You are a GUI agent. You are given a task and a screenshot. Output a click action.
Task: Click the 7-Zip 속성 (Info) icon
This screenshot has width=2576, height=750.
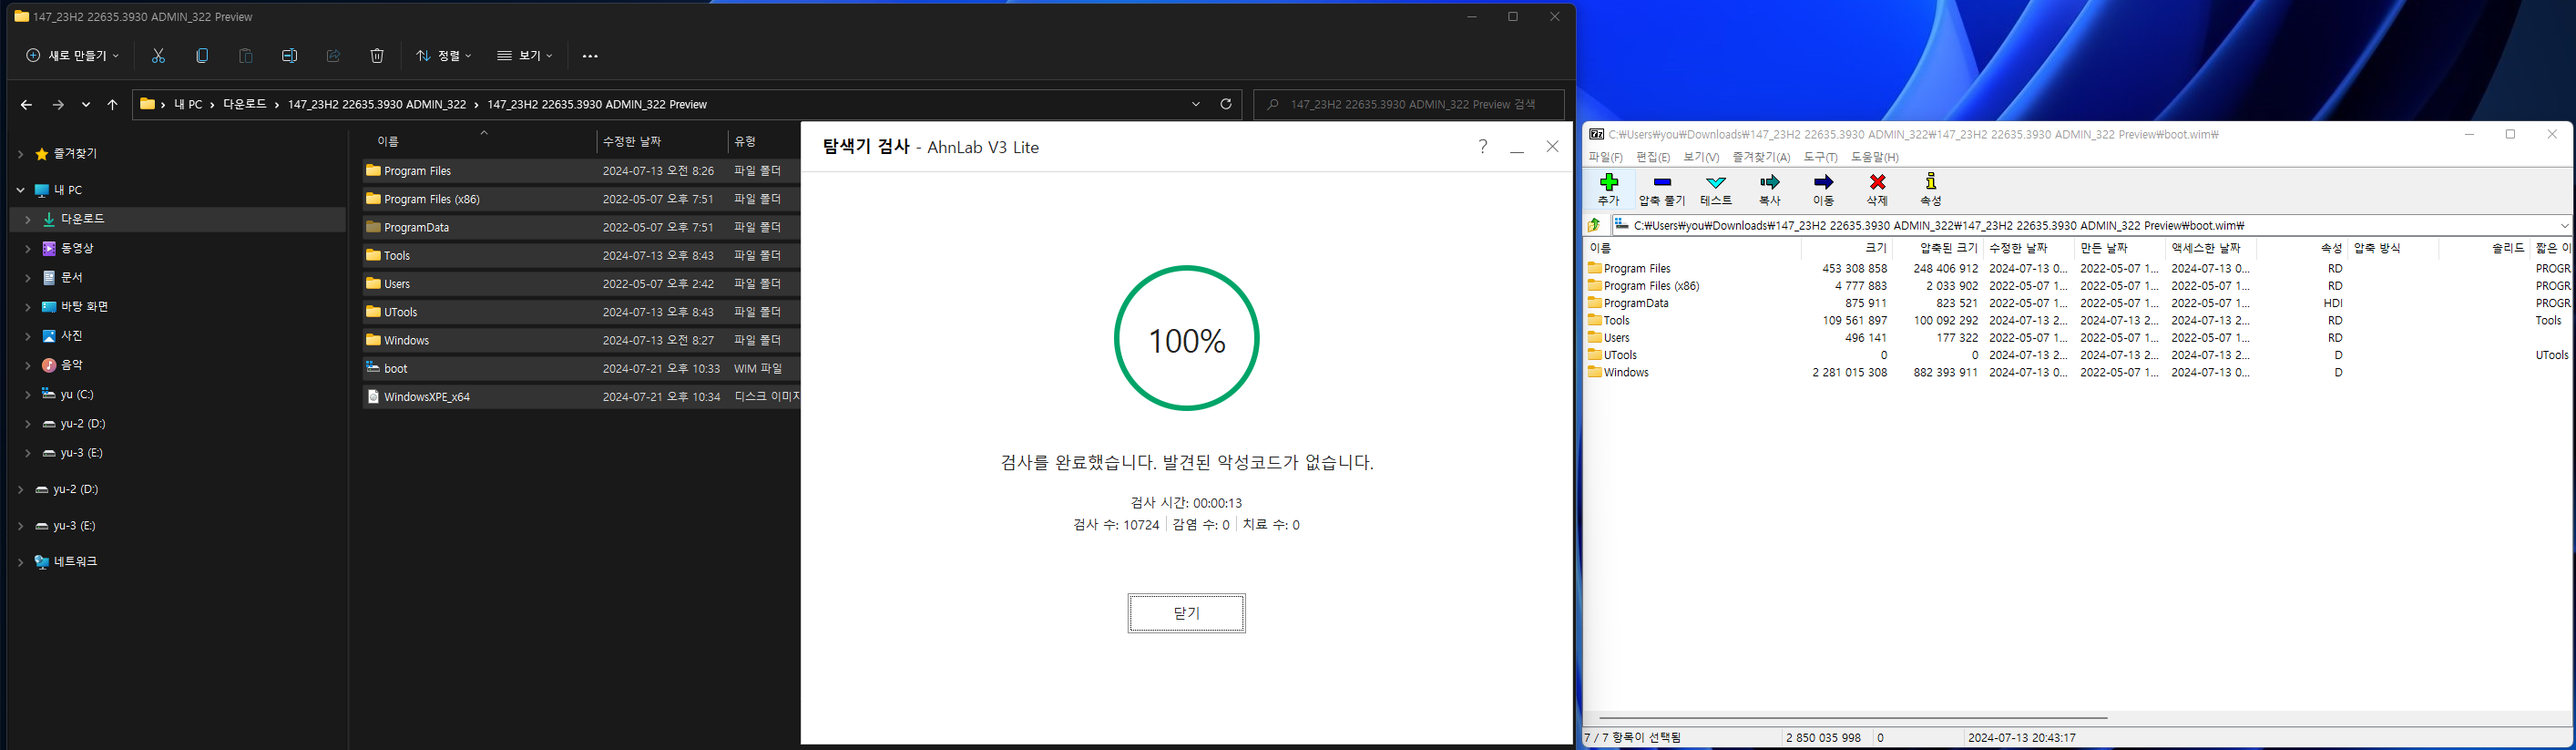(1931, 181)
